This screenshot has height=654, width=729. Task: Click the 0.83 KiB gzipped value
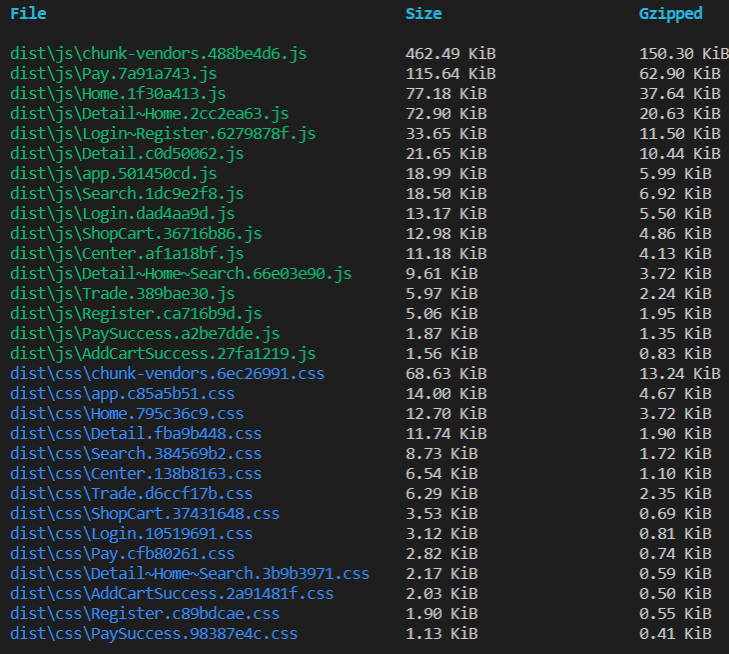676,353
